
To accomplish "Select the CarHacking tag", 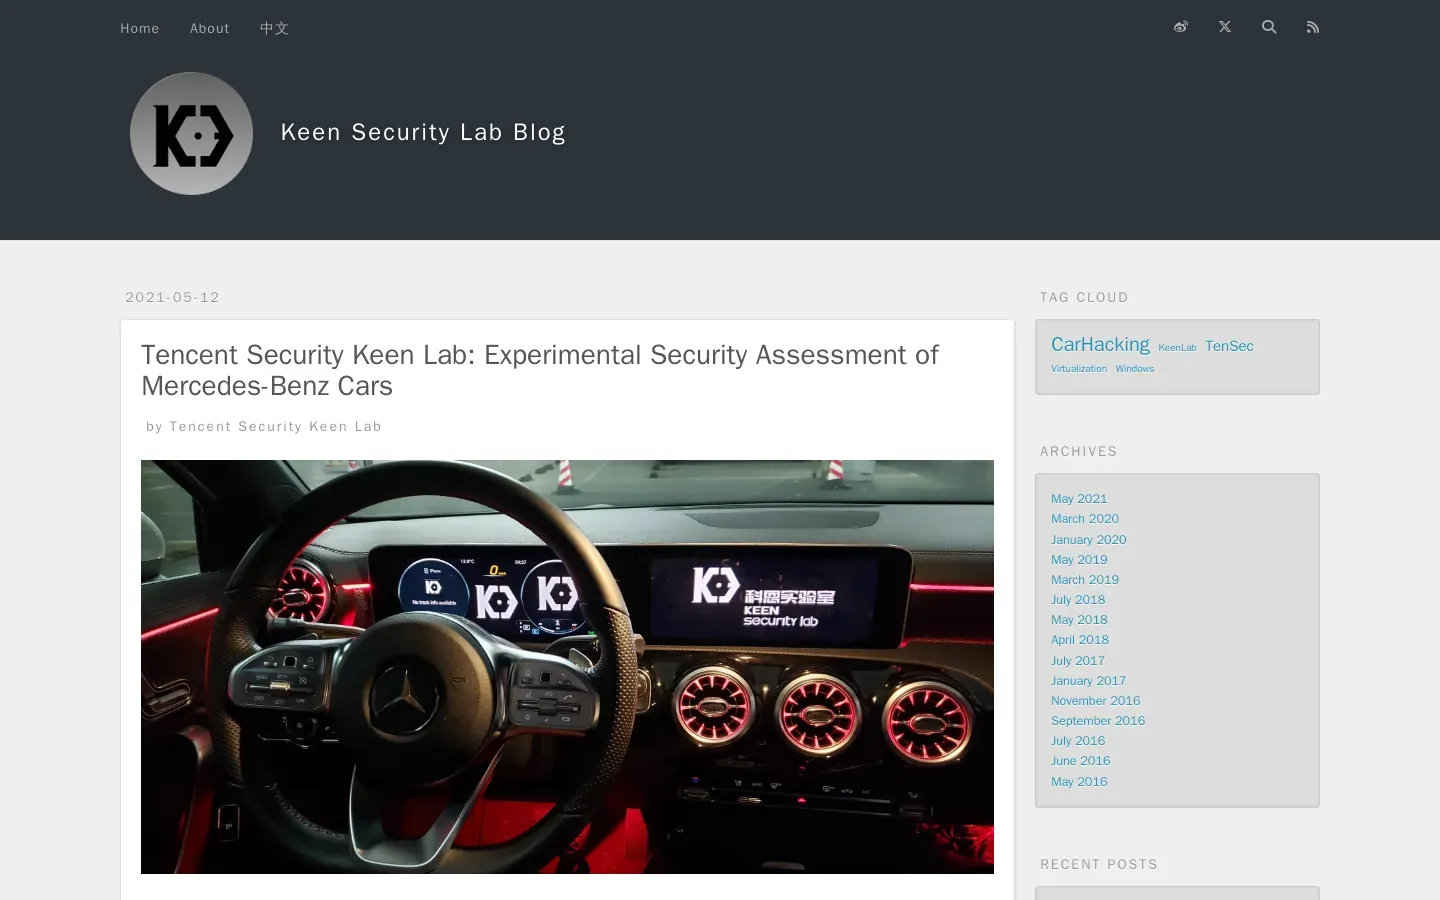I will (x=1100, y=344).
